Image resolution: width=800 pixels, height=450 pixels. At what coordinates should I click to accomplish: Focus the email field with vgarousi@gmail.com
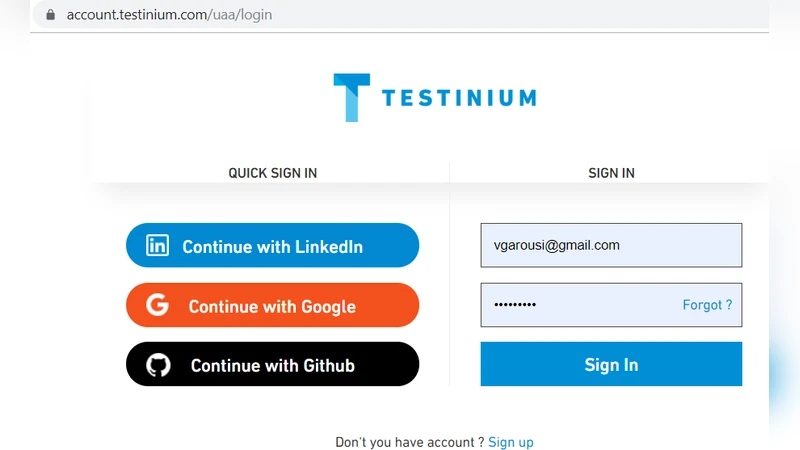pos(611,245)
